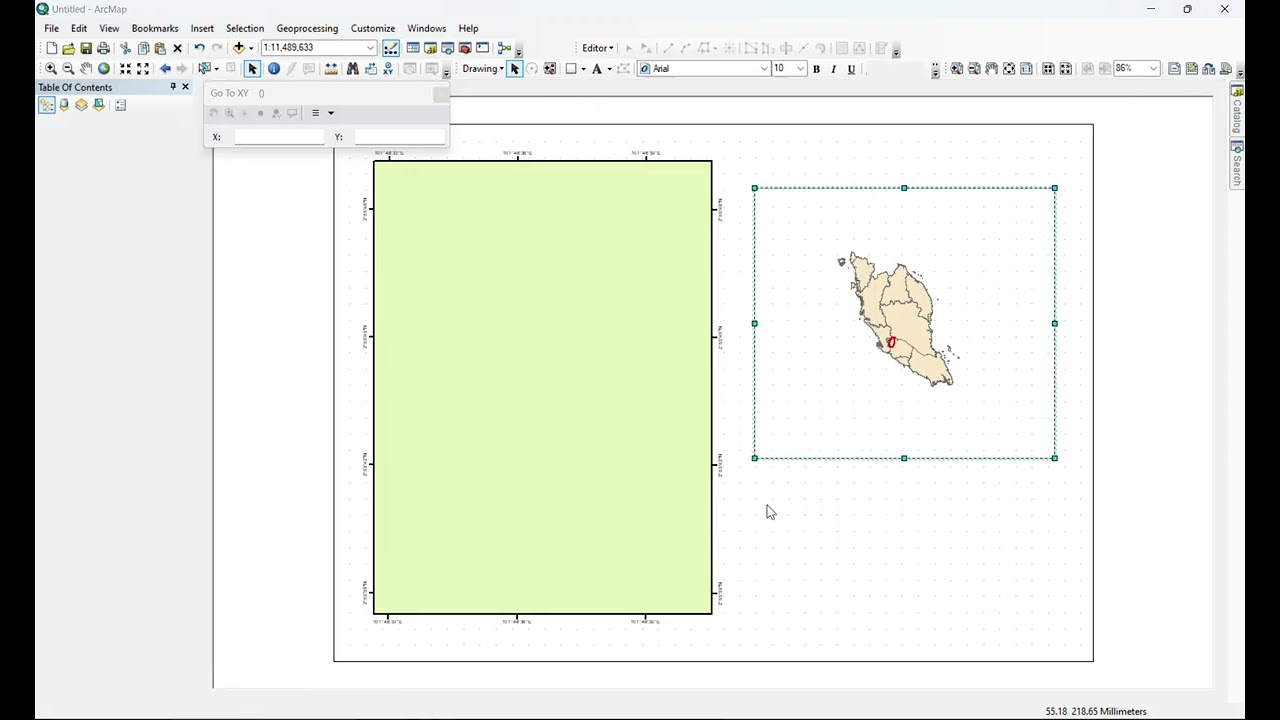This screenshot has width=1280, height=720.
Task: Click the Y coordinate field in Go To XY
Action: click(400, 137)
